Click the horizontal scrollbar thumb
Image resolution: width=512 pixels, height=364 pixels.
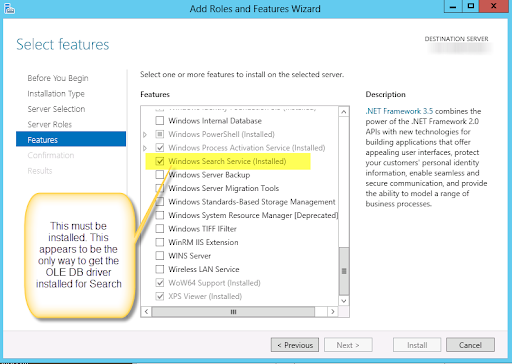[233, 312]
